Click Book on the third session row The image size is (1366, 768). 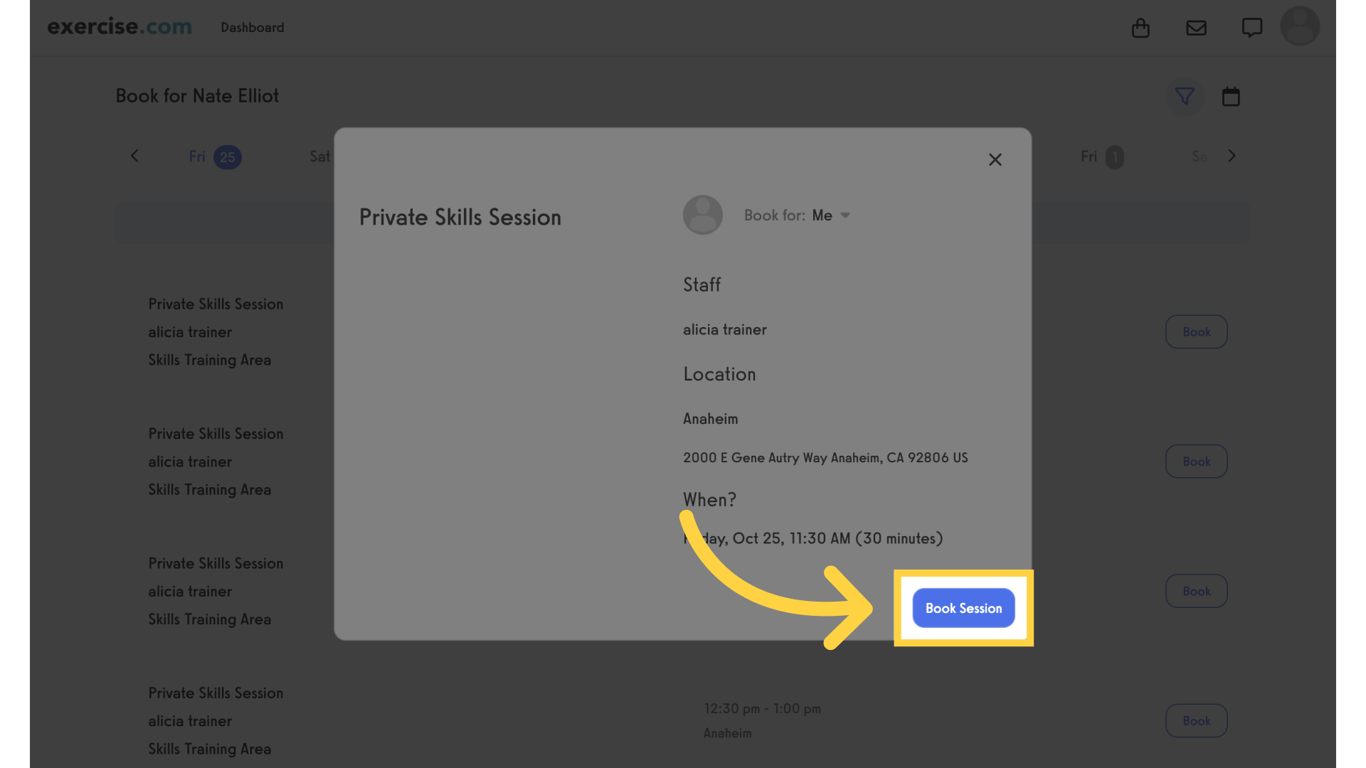[1196, 591]
